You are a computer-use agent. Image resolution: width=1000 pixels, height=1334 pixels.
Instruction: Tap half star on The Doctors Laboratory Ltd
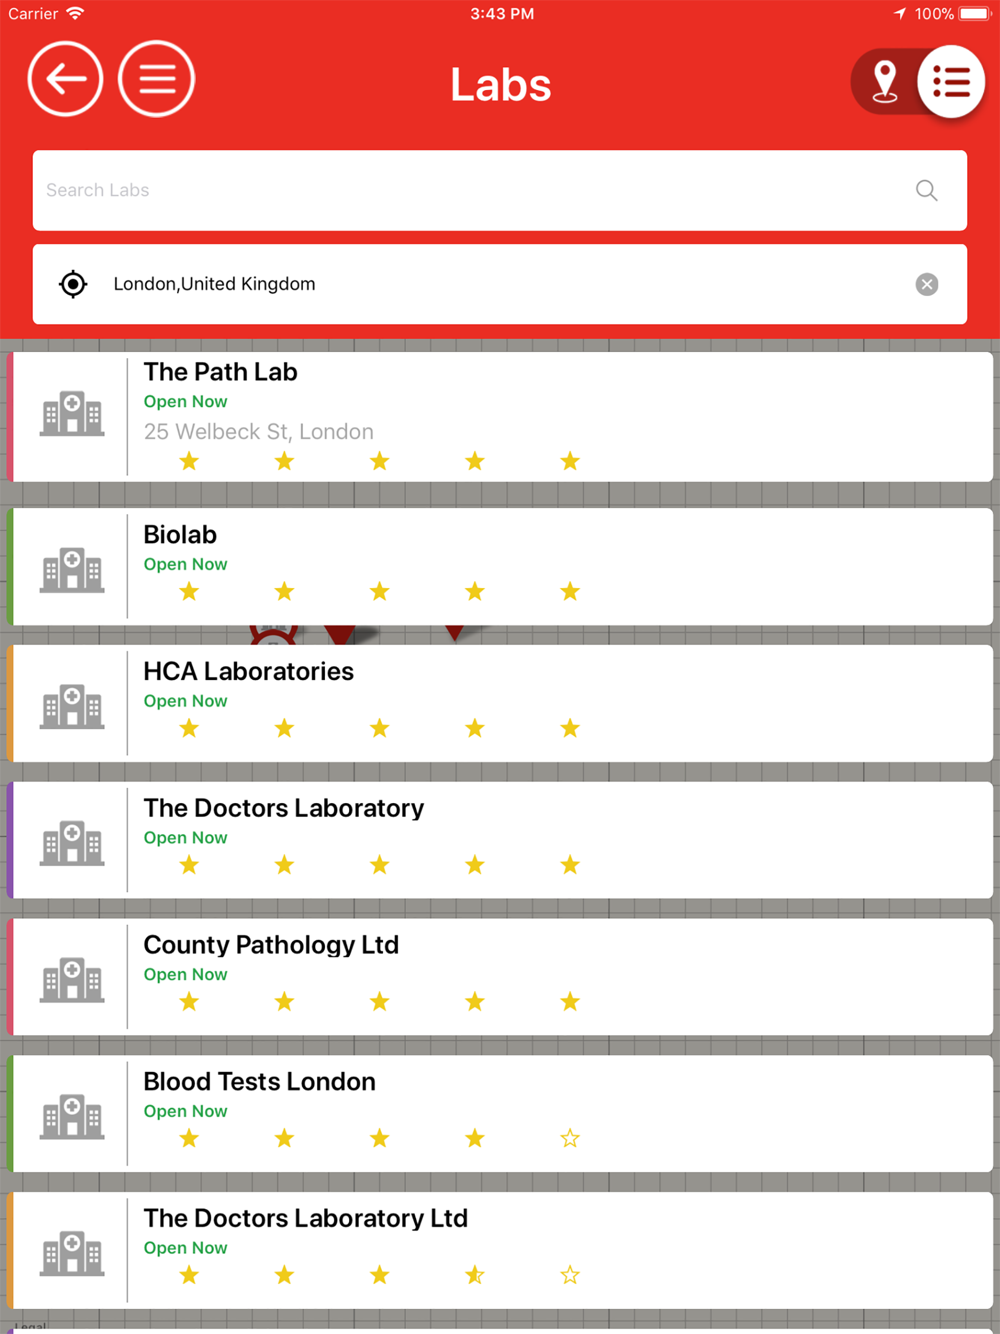[x=475, y=1275]
